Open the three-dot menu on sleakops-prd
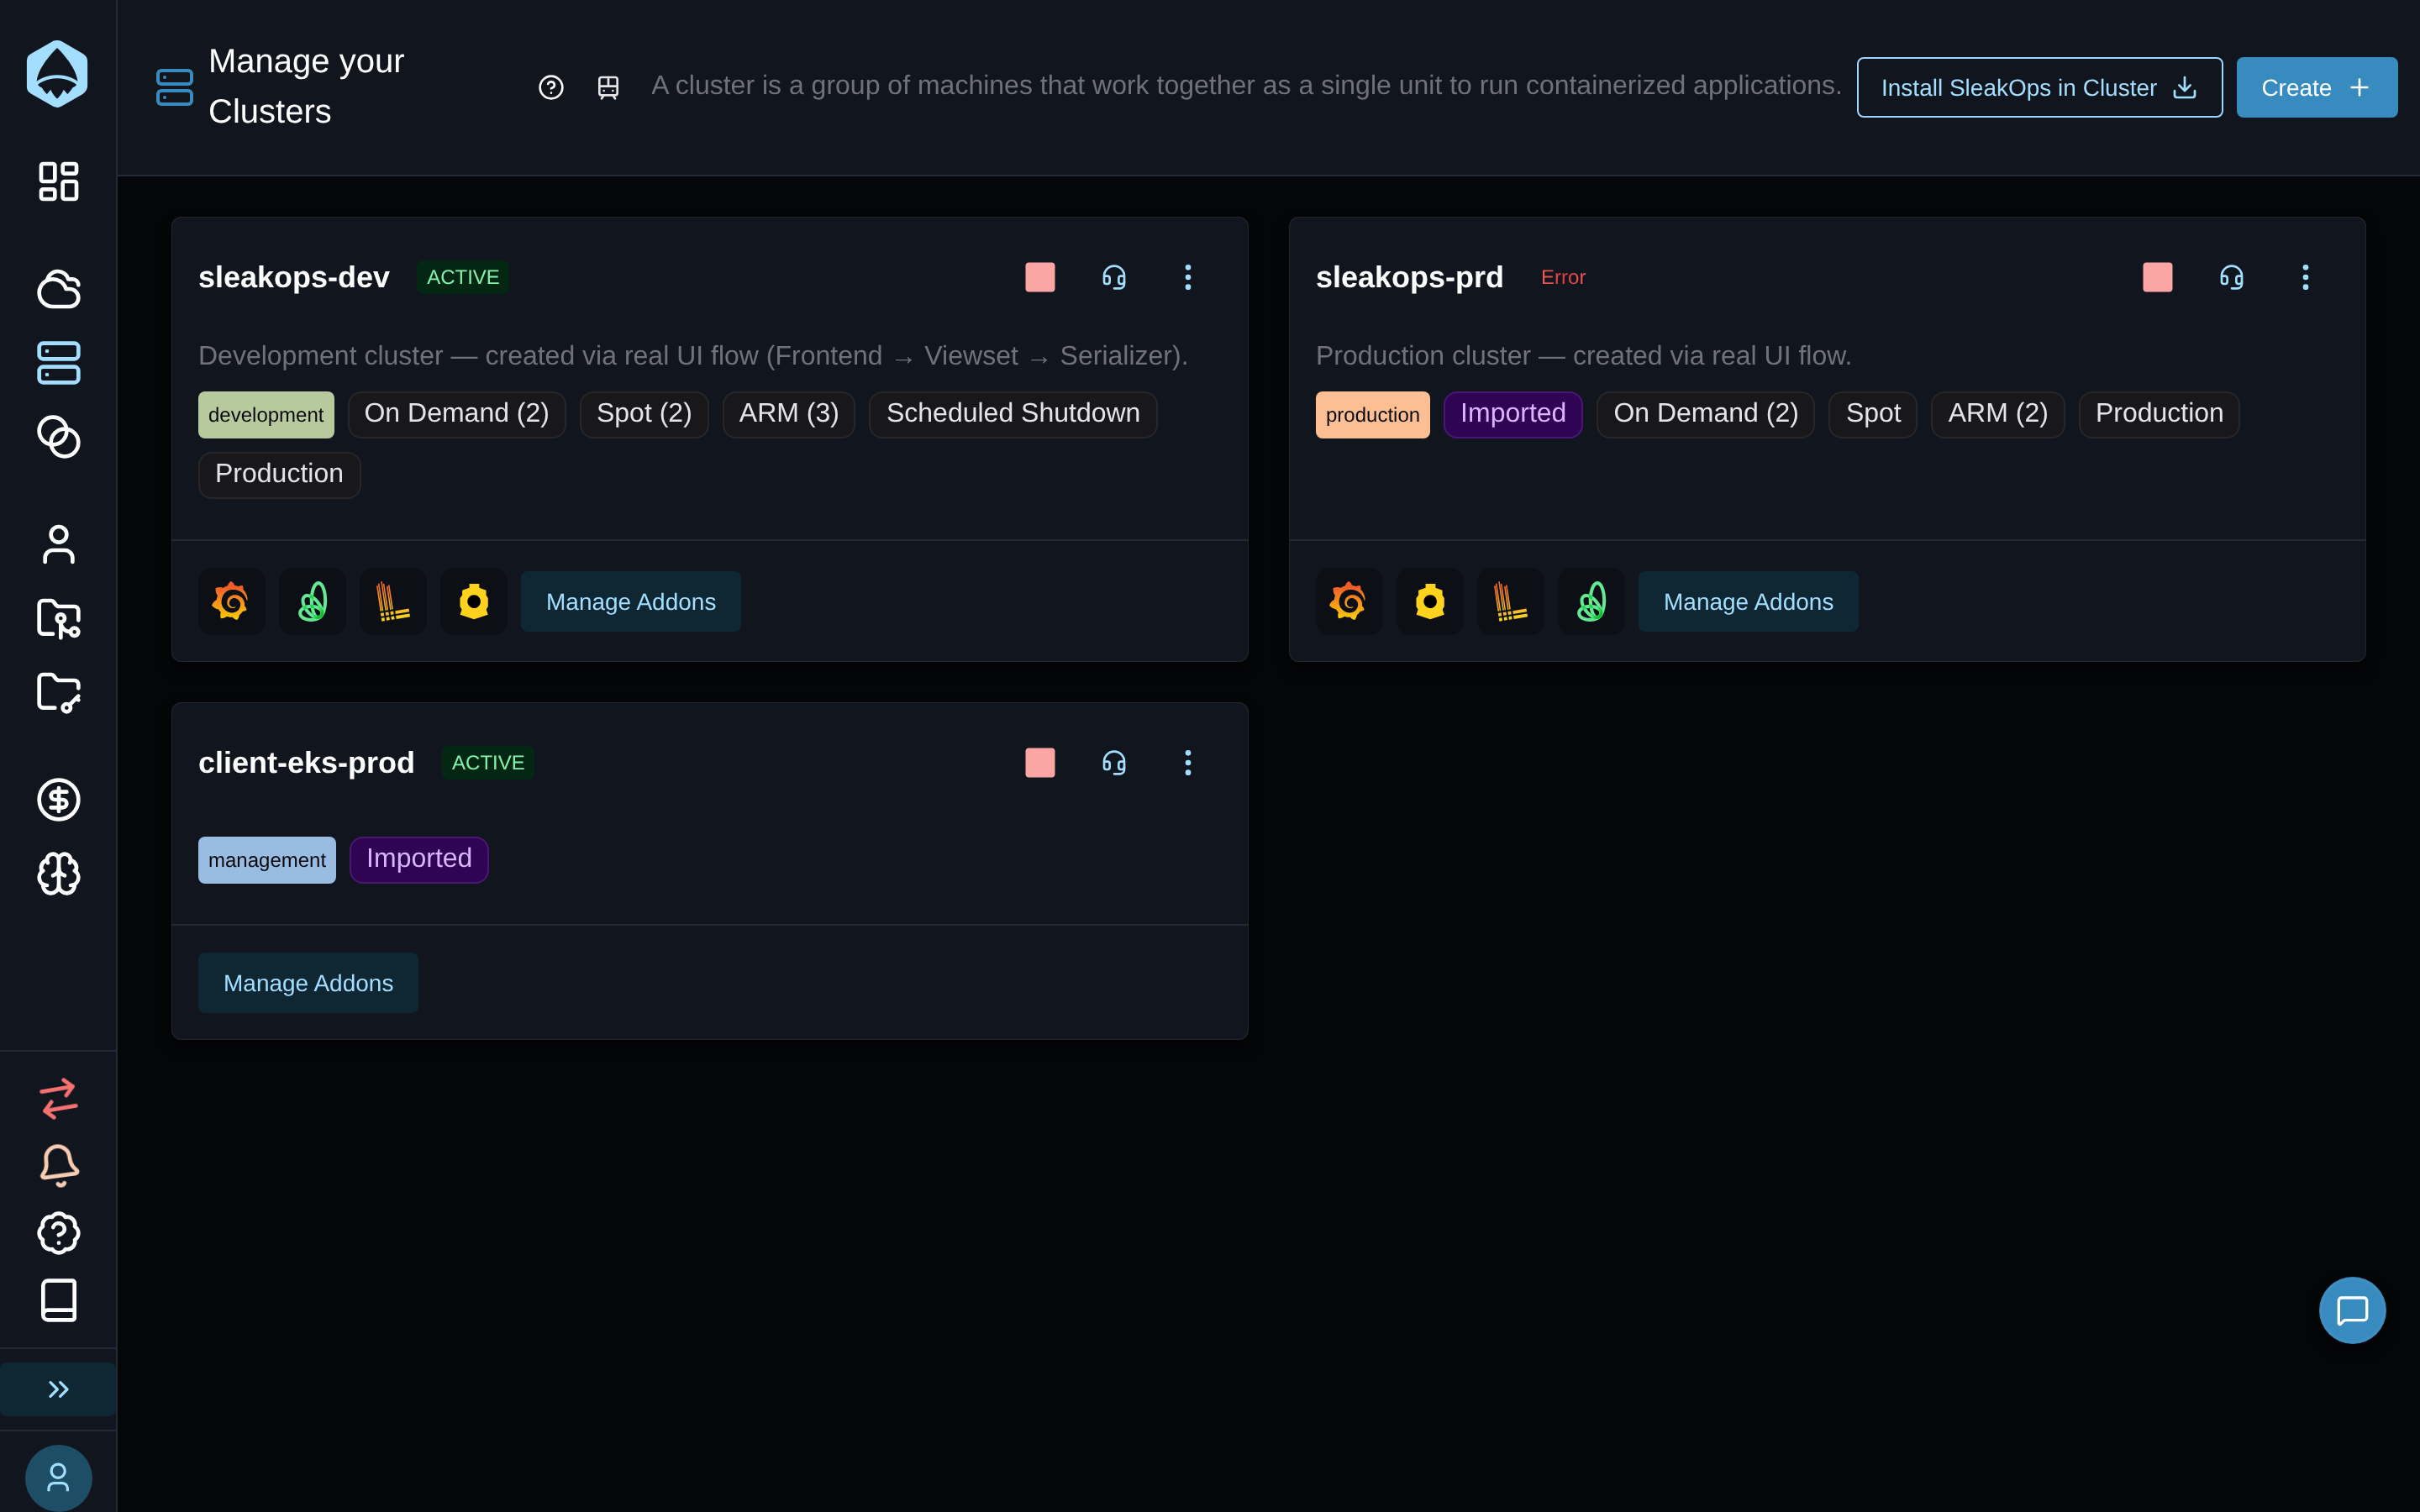This screenshot has height=1512, width=2420. click(2305, 277)
